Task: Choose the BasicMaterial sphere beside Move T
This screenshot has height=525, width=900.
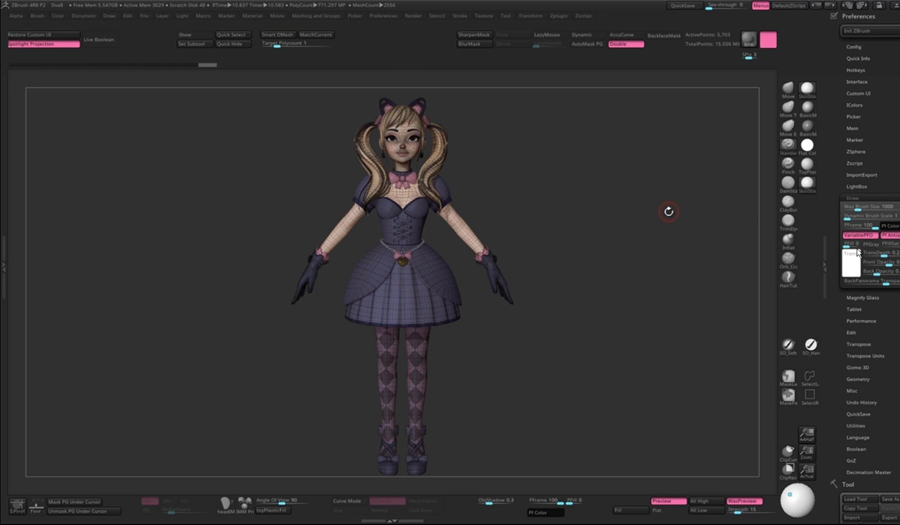Action: 807,107
